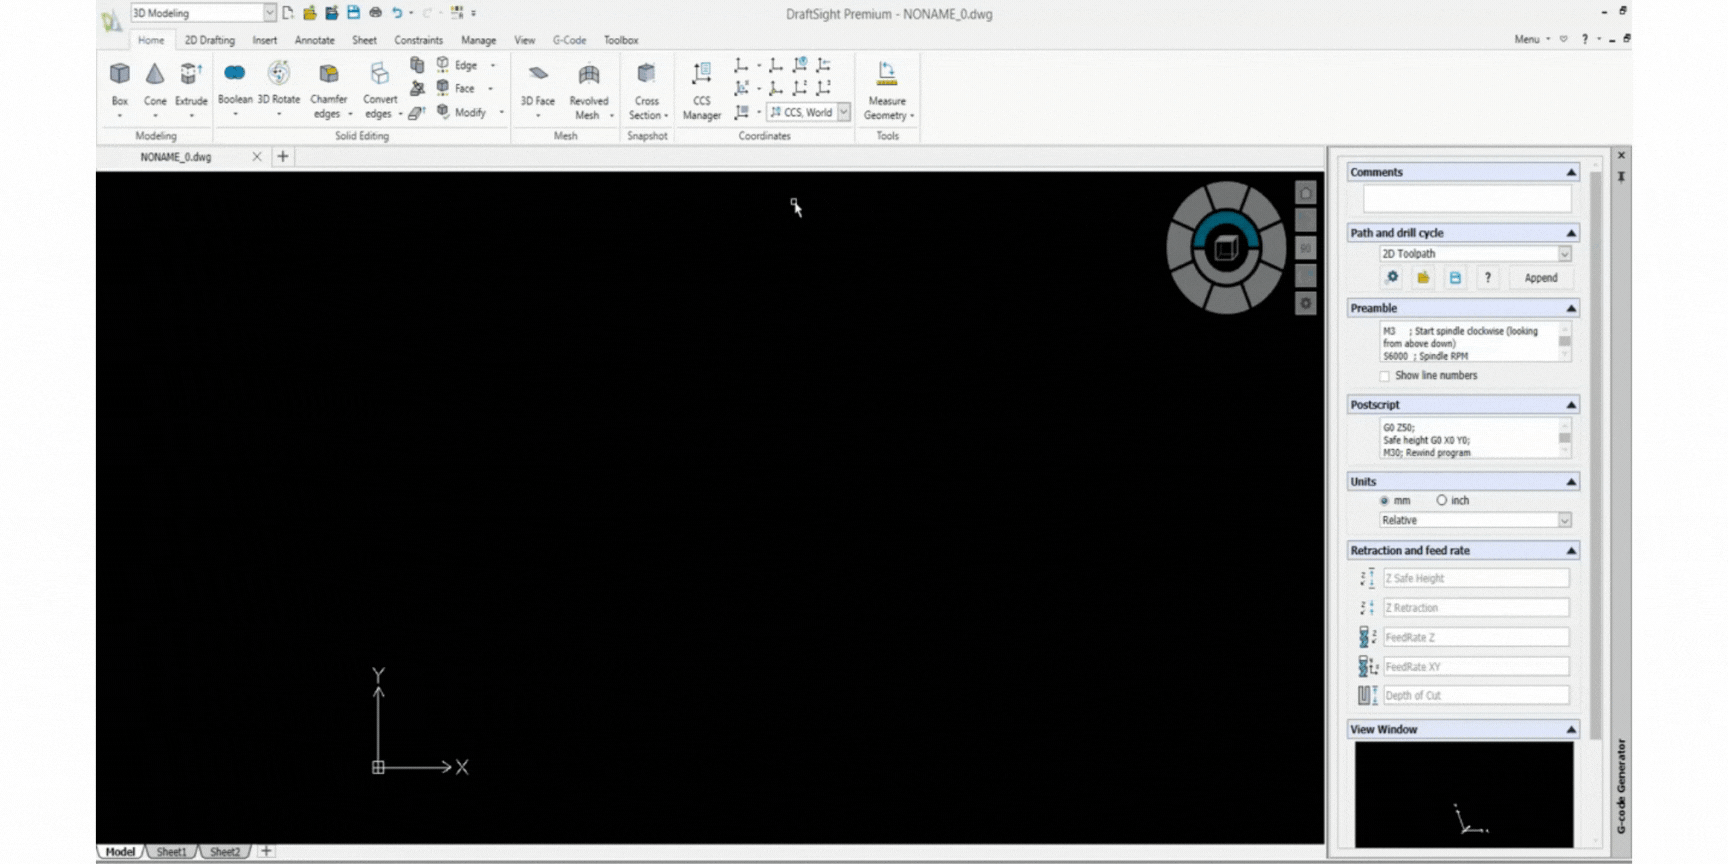Collapse the Retraction and feed rate section
The width and height of the screenshot is (1728, 864).
(x=1570, y=551)
